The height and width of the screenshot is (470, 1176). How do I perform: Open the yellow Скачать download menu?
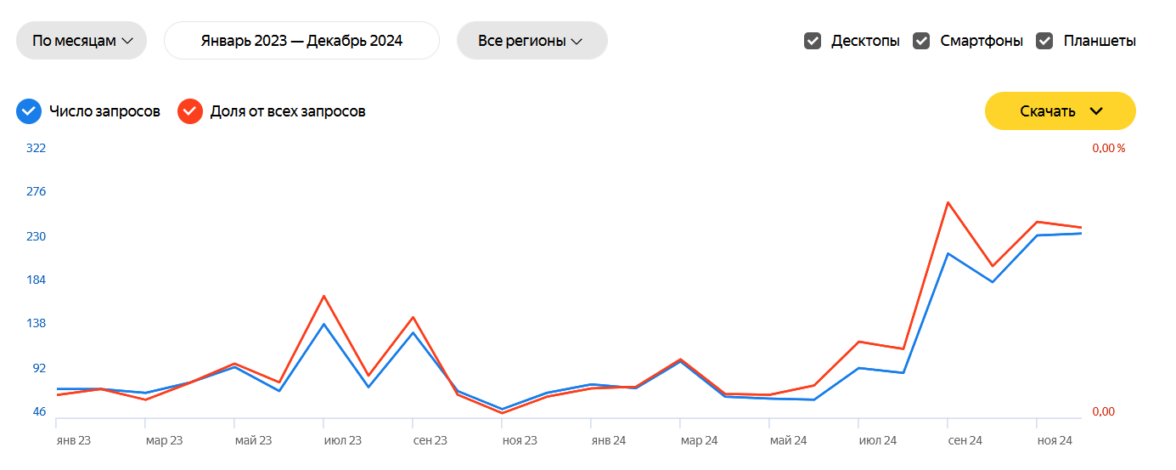[1060, 111]
